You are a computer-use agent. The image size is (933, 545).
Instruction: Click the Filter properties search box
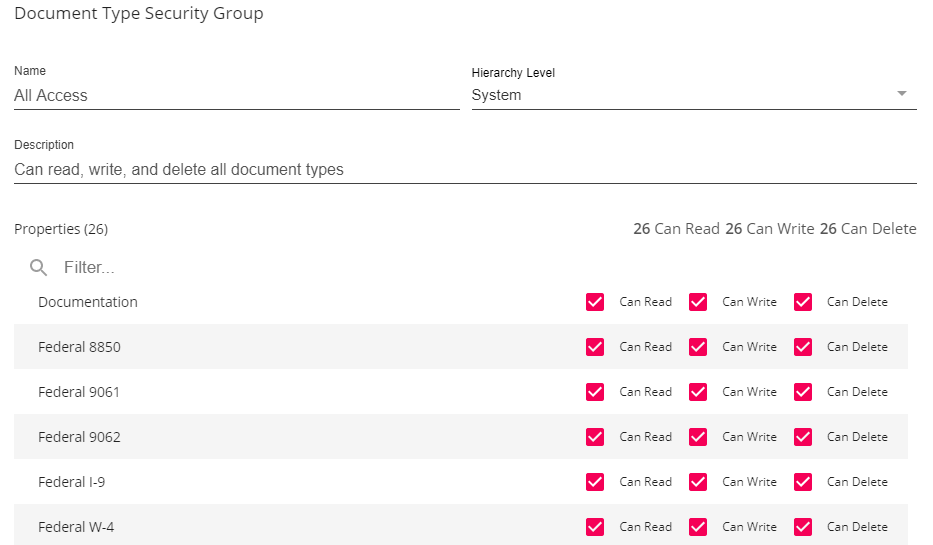300,268
